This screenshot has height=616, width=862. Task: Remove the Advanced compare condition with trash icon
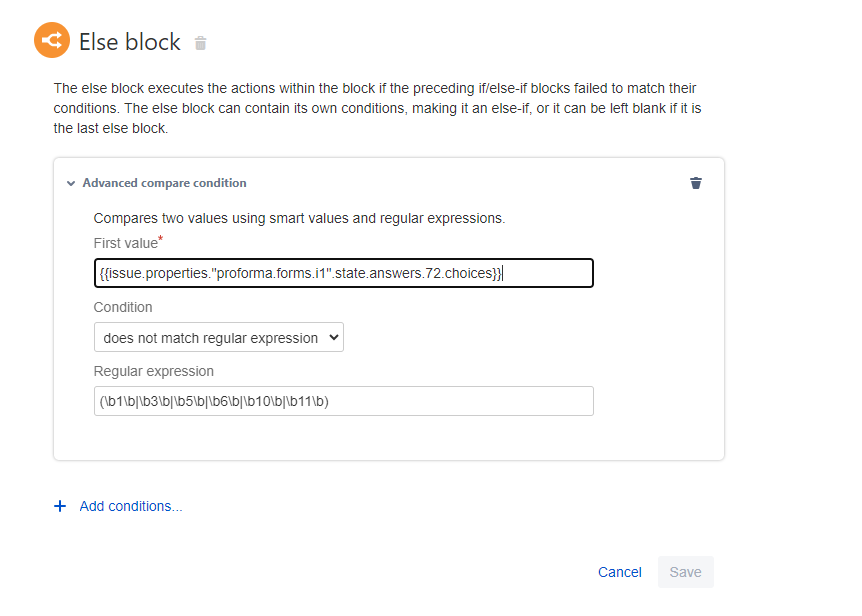696,183
